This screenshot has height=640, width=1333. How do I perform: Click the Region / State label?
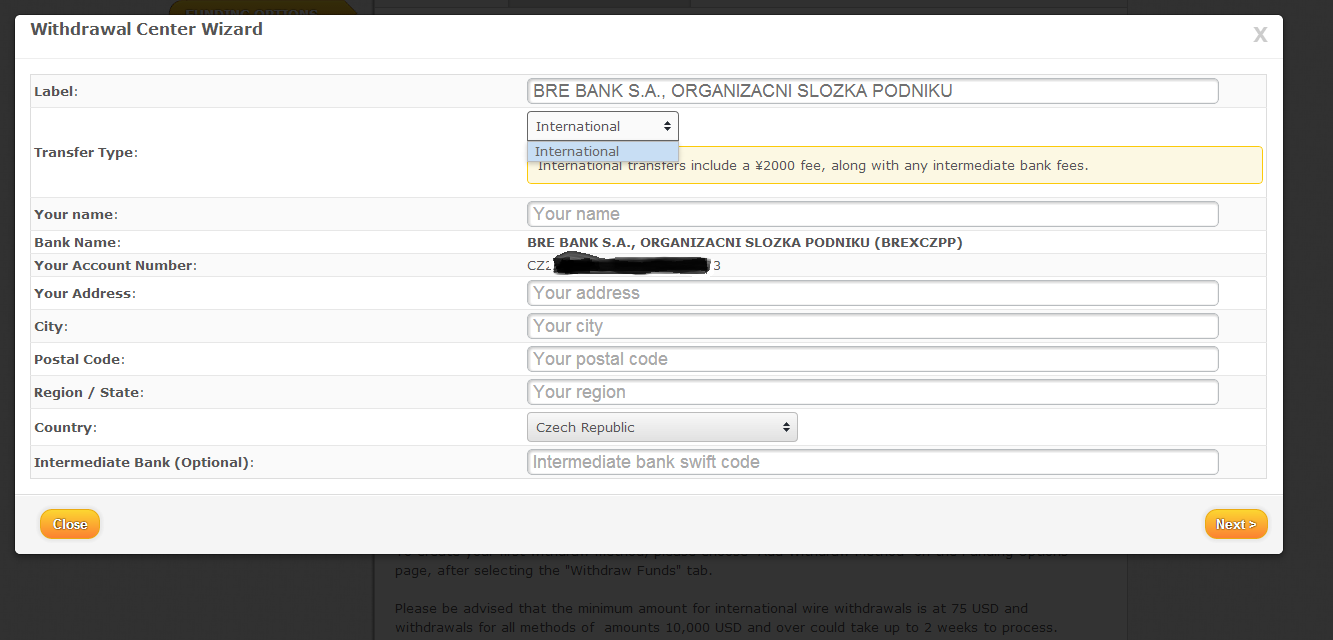coord(89,392)
